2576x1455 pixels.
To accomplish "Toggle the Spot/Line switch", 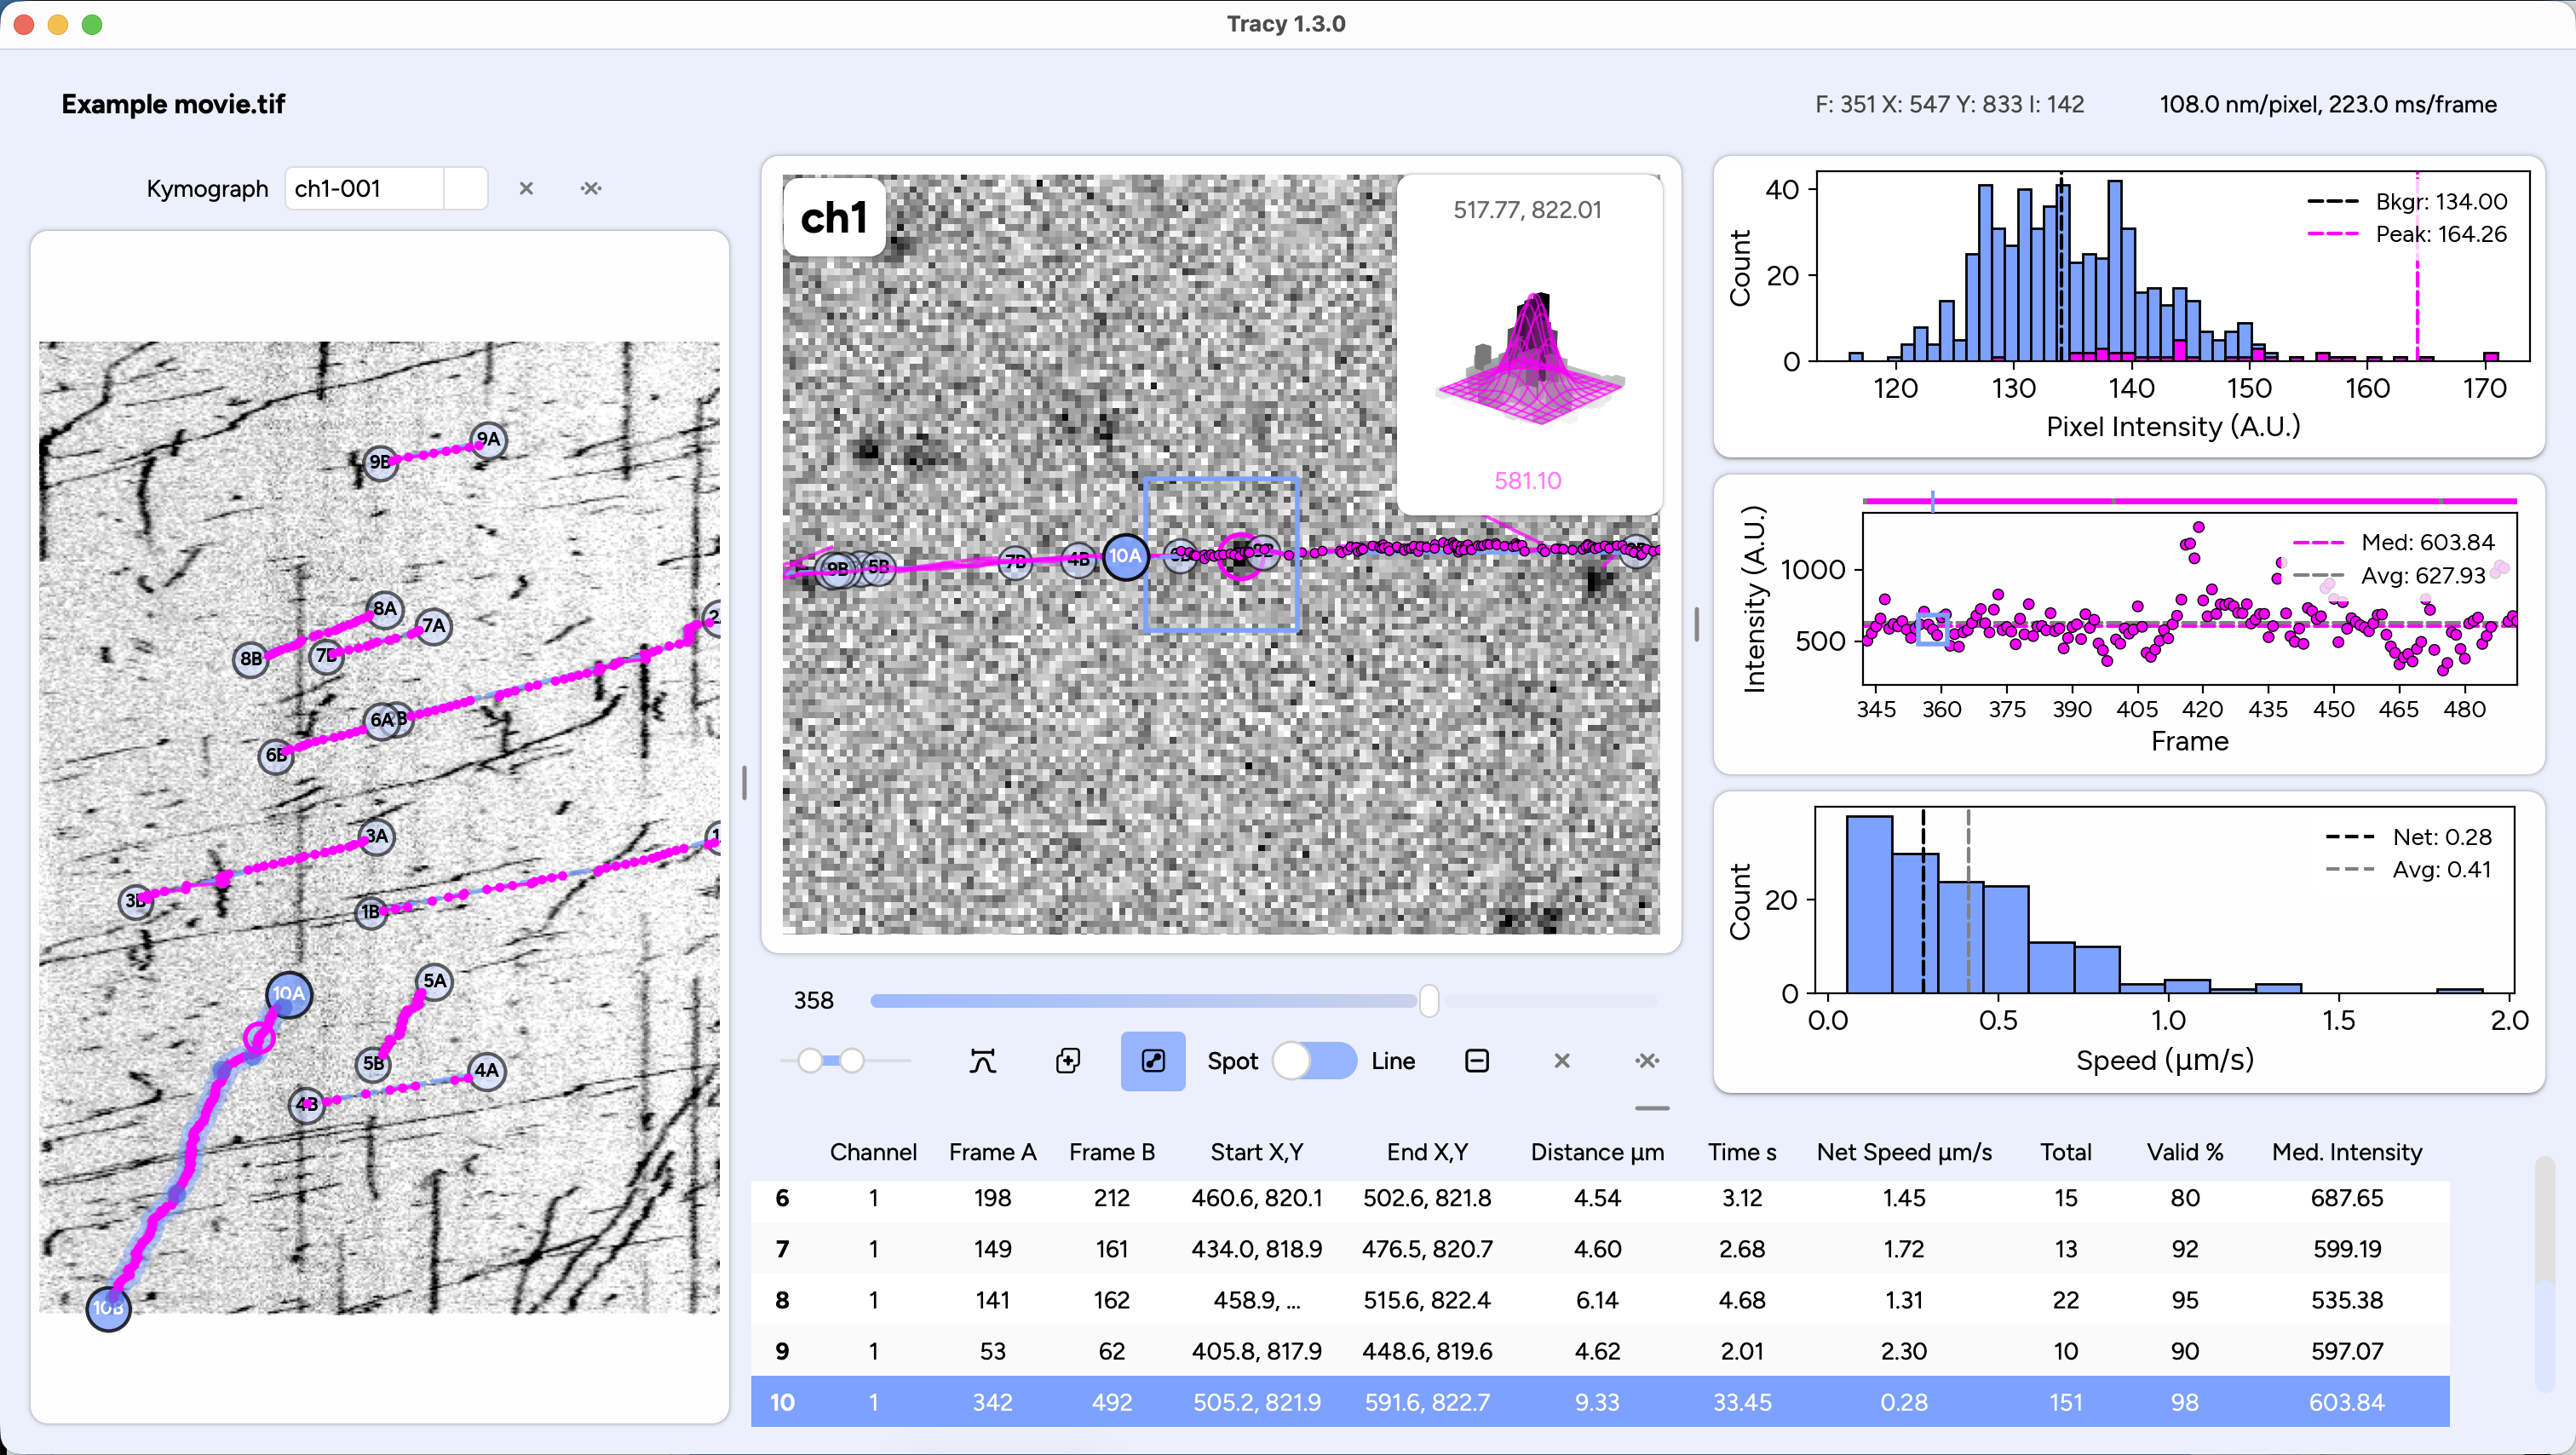I will (x=1314, y=1061).
